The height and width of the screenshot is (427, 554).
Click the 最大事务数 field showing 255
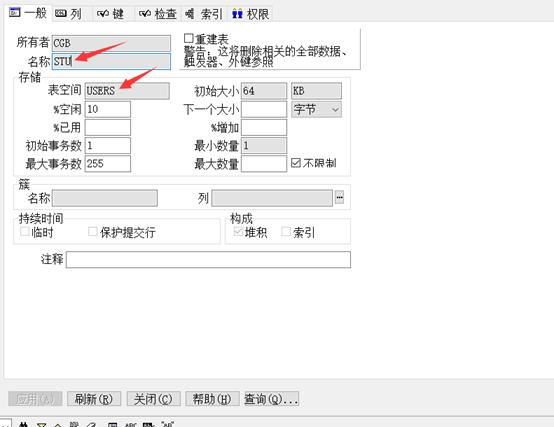(108, 164)
